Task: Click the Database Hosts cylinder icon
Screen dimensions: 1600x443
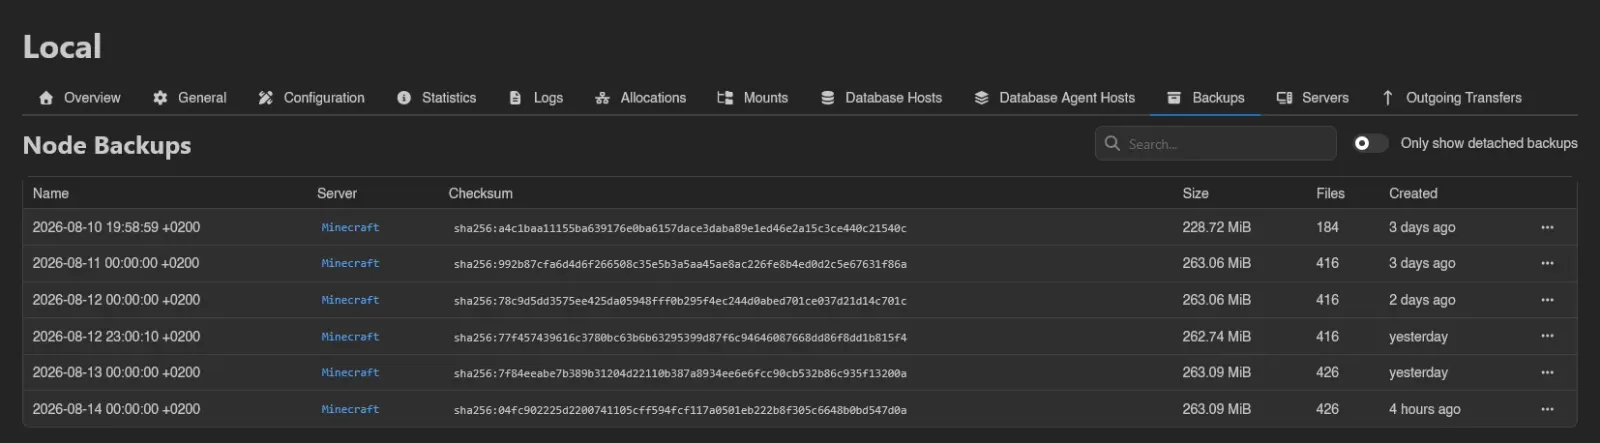Action: point(828,98)
